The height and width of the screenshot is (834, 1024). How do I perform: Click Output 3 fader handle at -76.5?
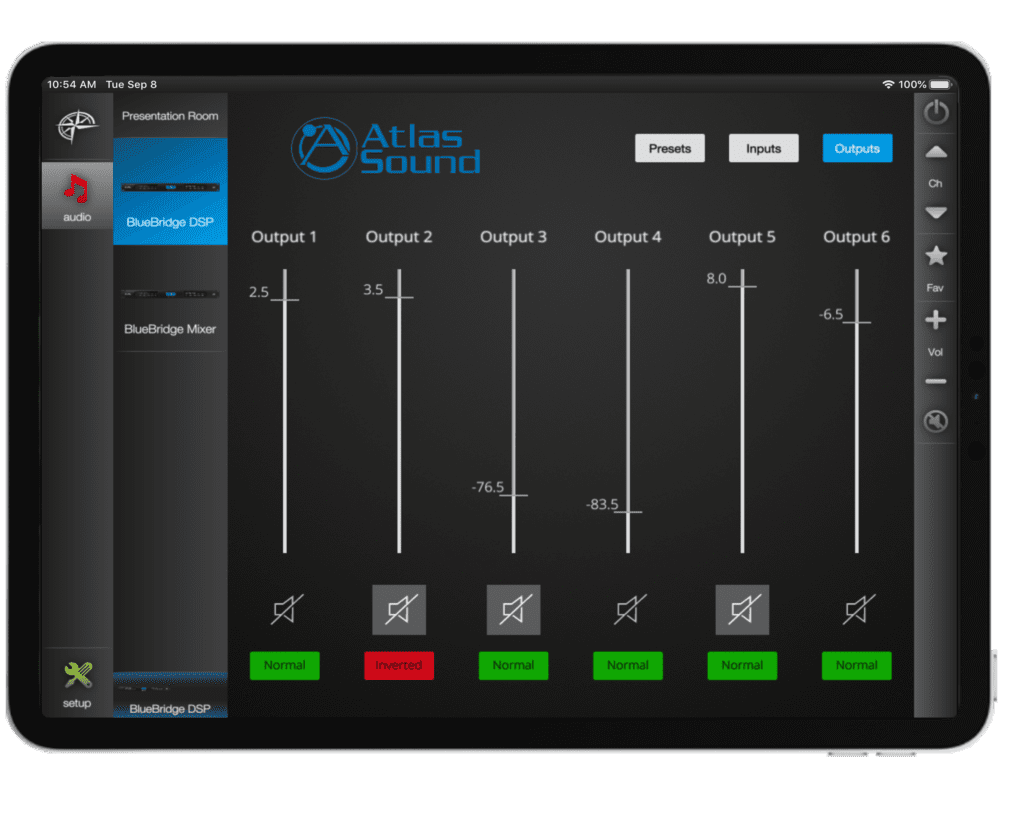pos(513,496)
